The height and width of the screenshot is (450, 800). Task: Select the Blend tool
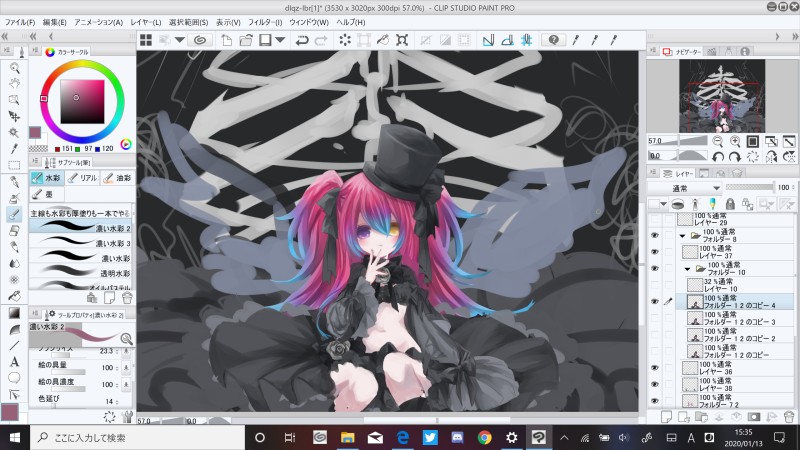(14, 263)
